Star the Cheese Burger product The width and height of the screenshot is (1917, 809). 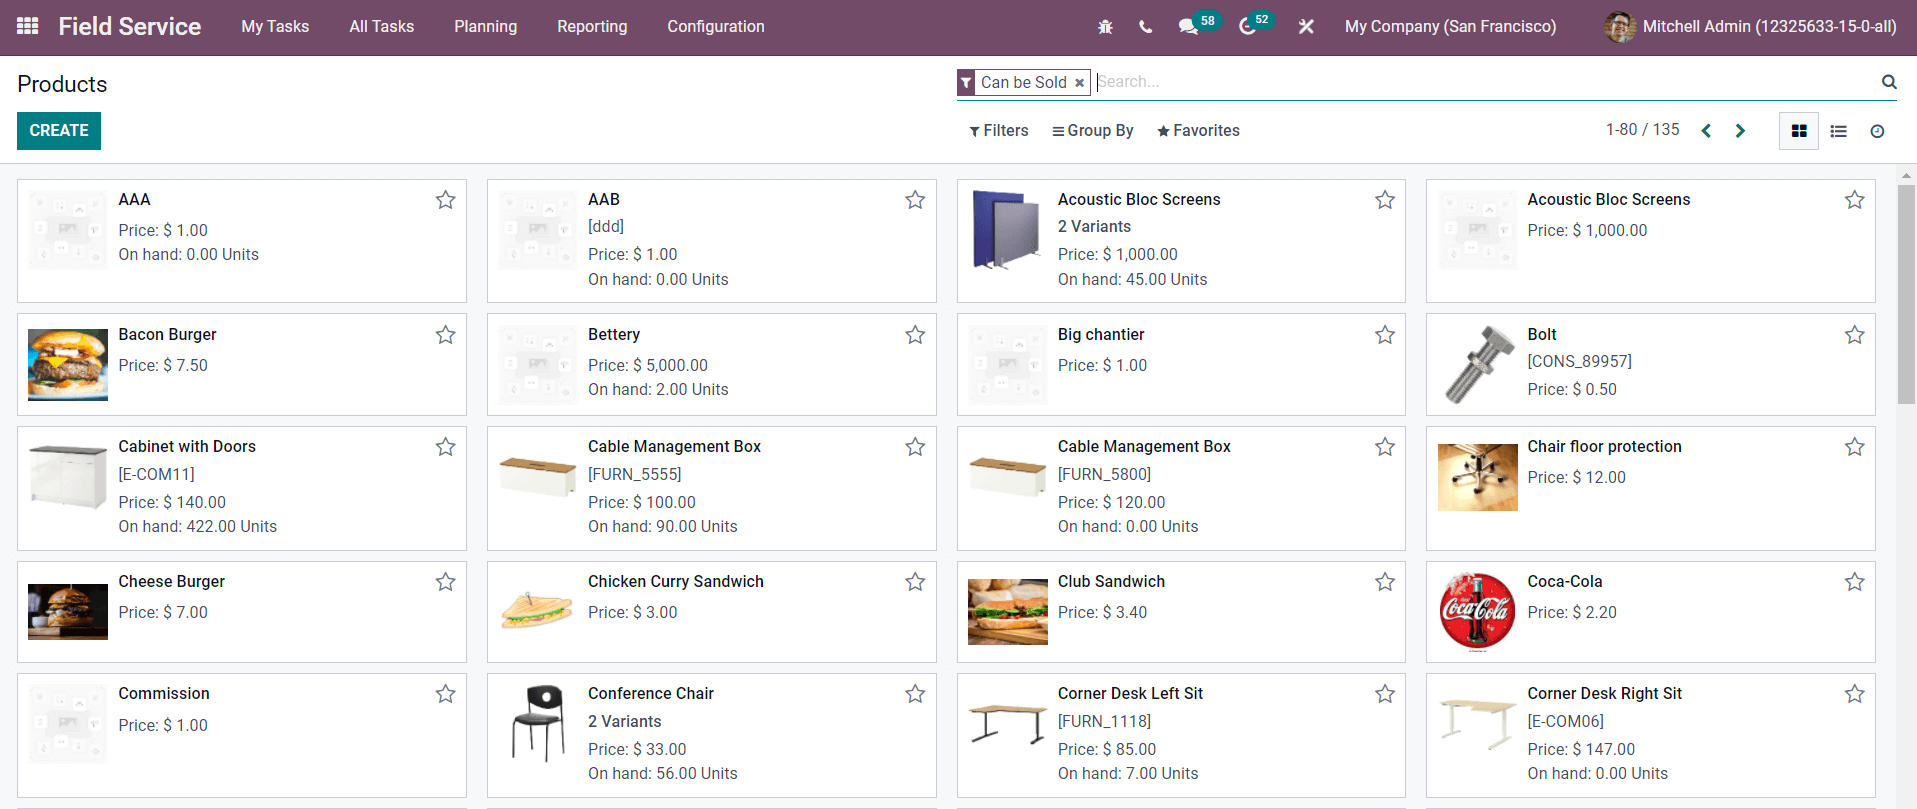coord(446,582)
